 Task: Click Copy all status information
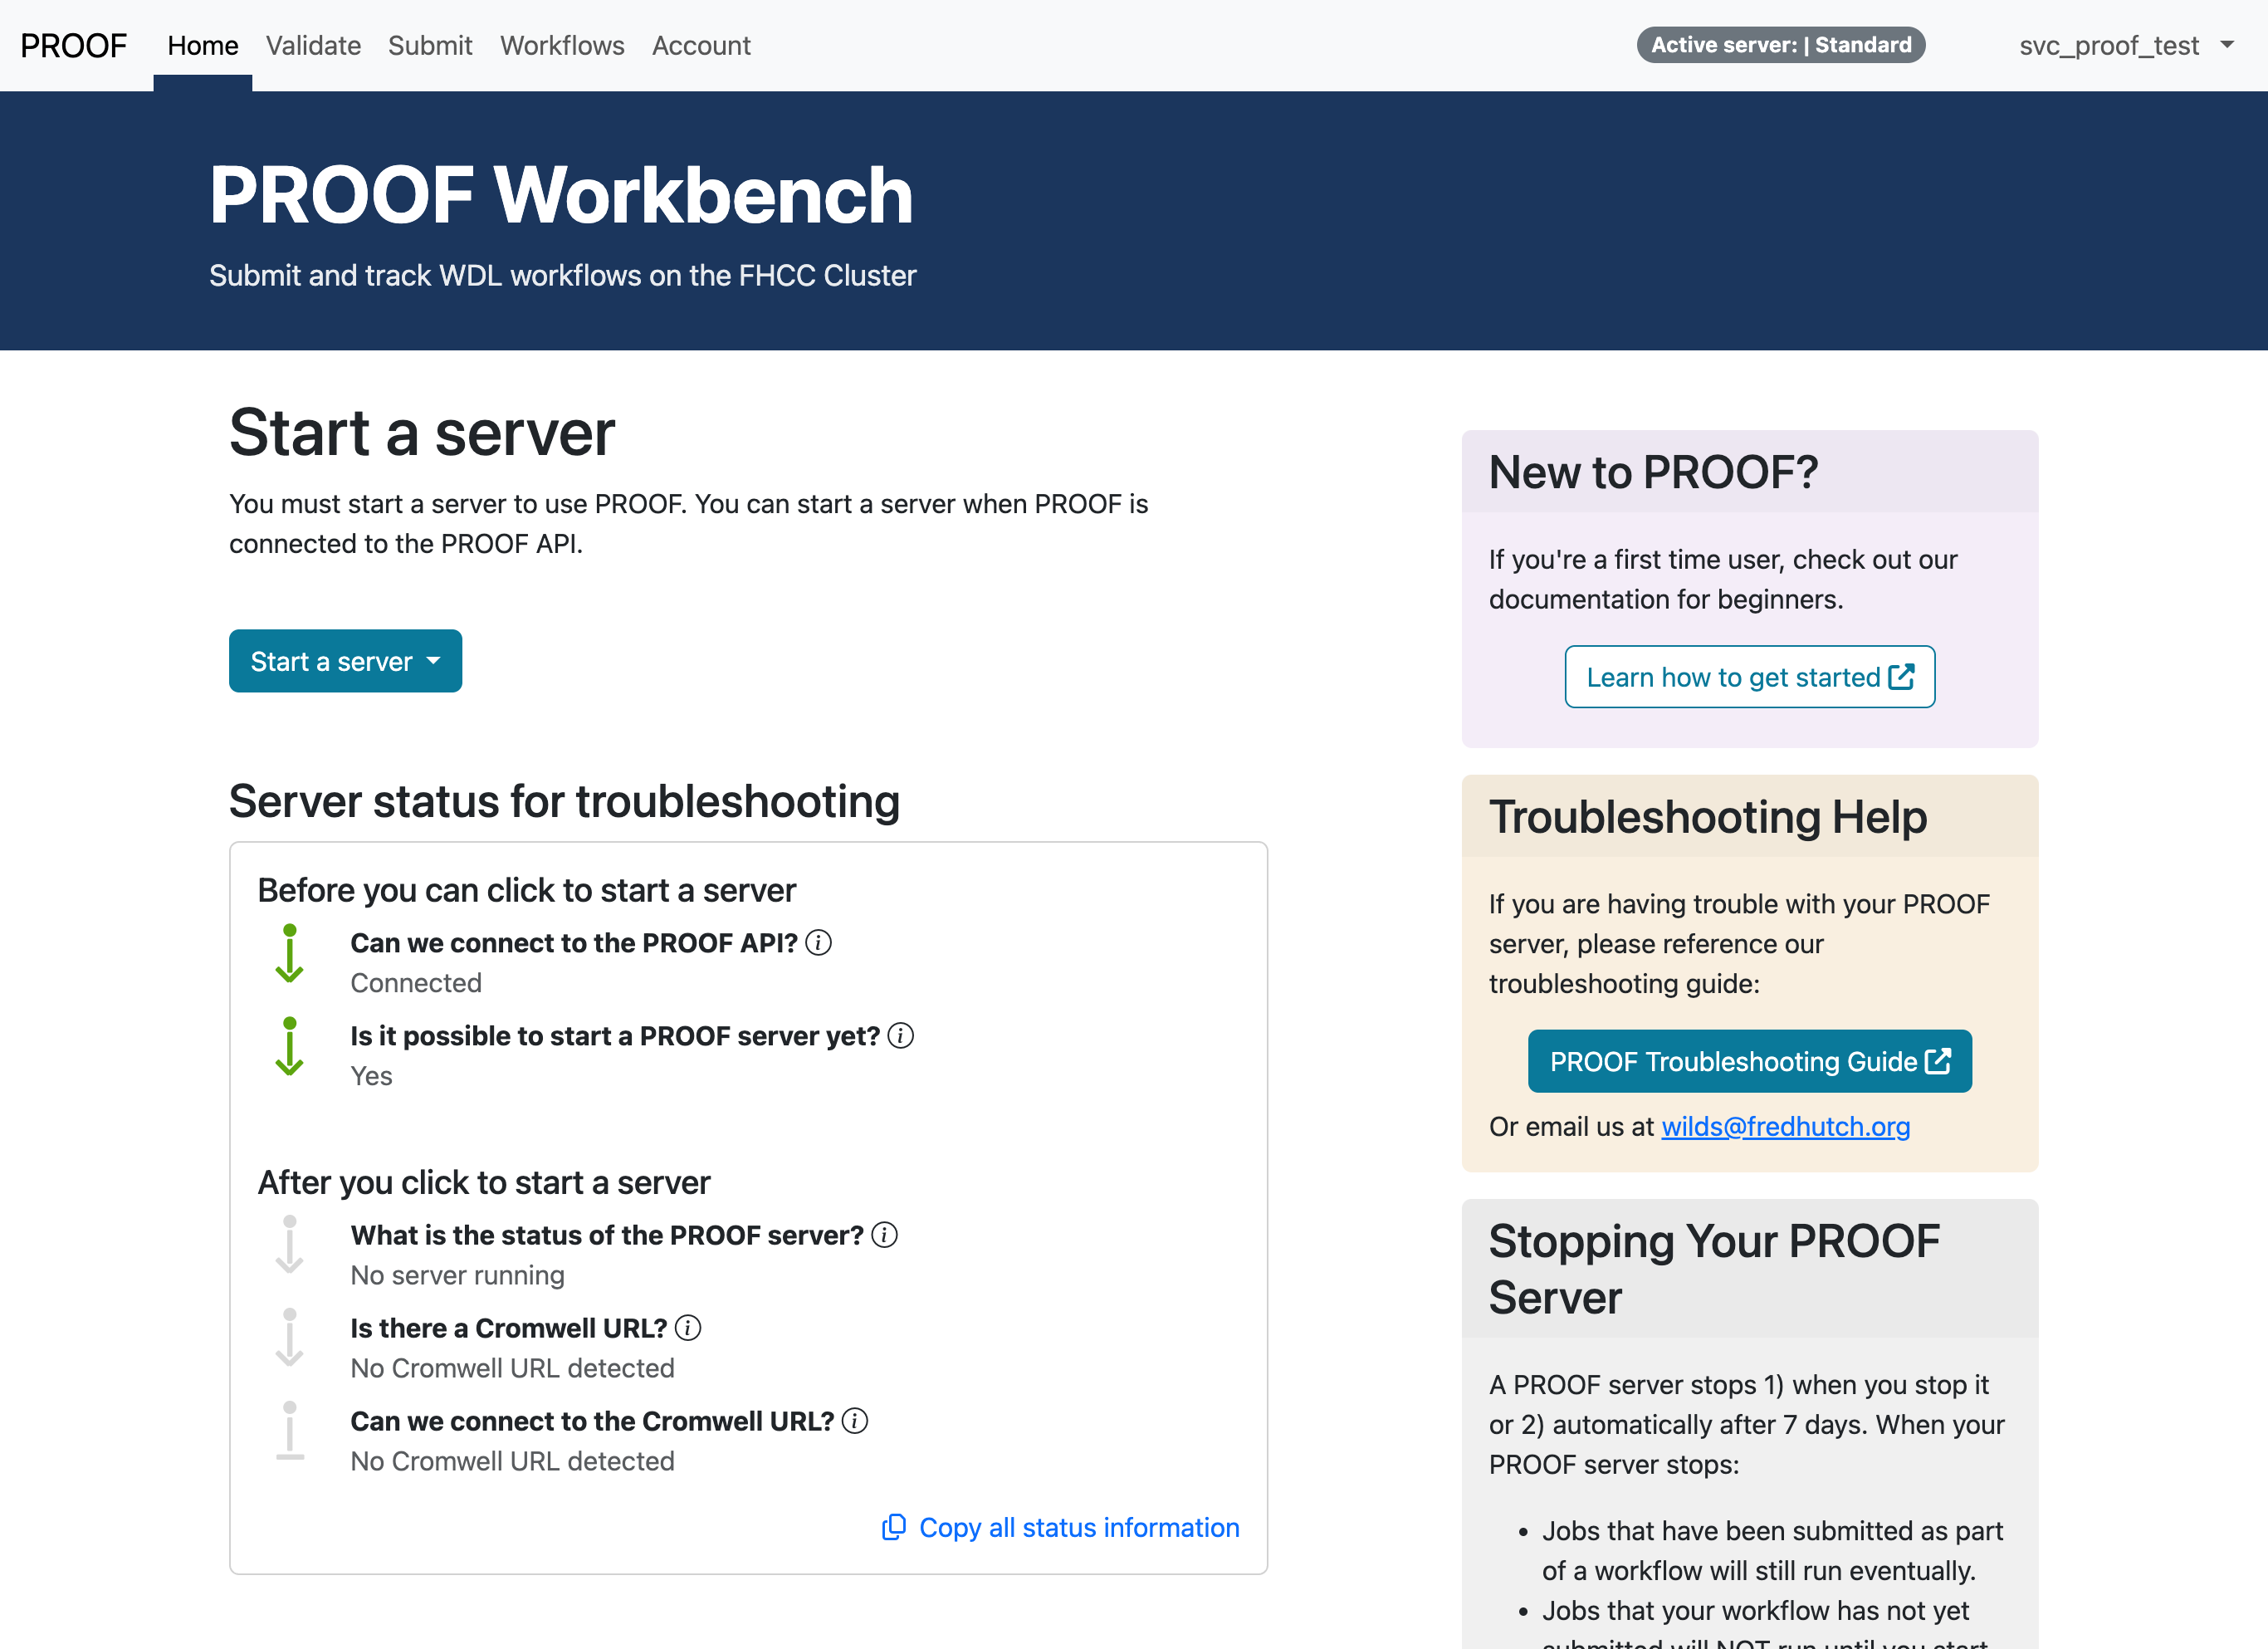click(1078, 1527)
